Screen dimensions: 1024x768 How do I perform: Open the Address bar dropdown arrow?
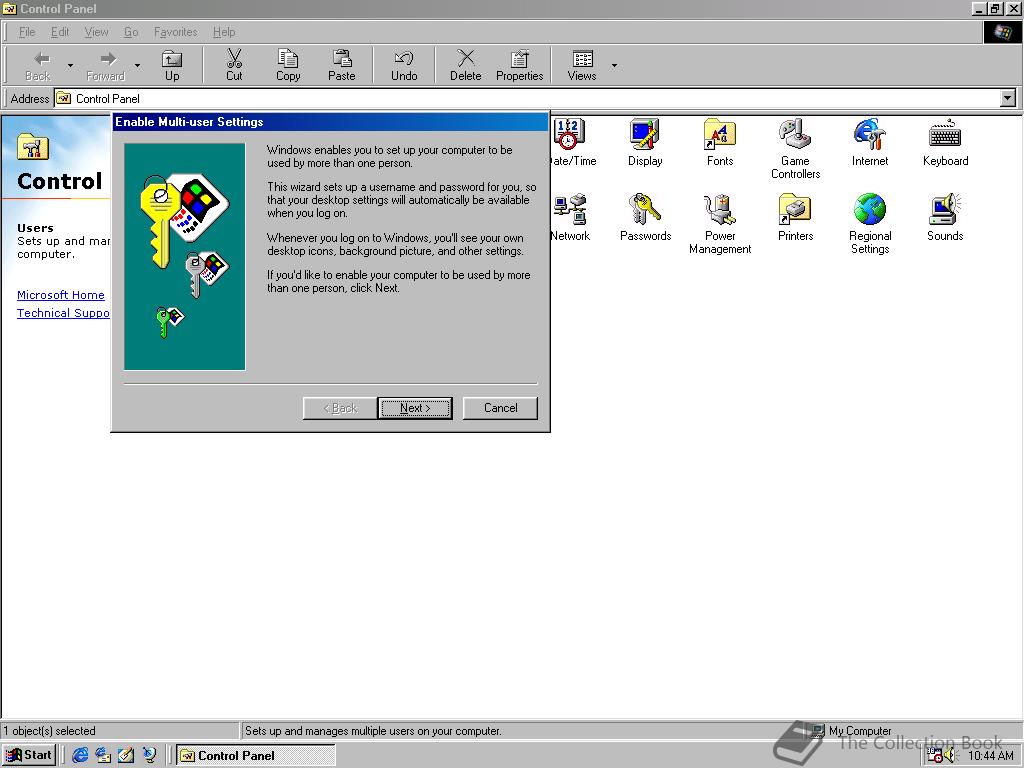pyautogui.click(x=1009, y=98)
